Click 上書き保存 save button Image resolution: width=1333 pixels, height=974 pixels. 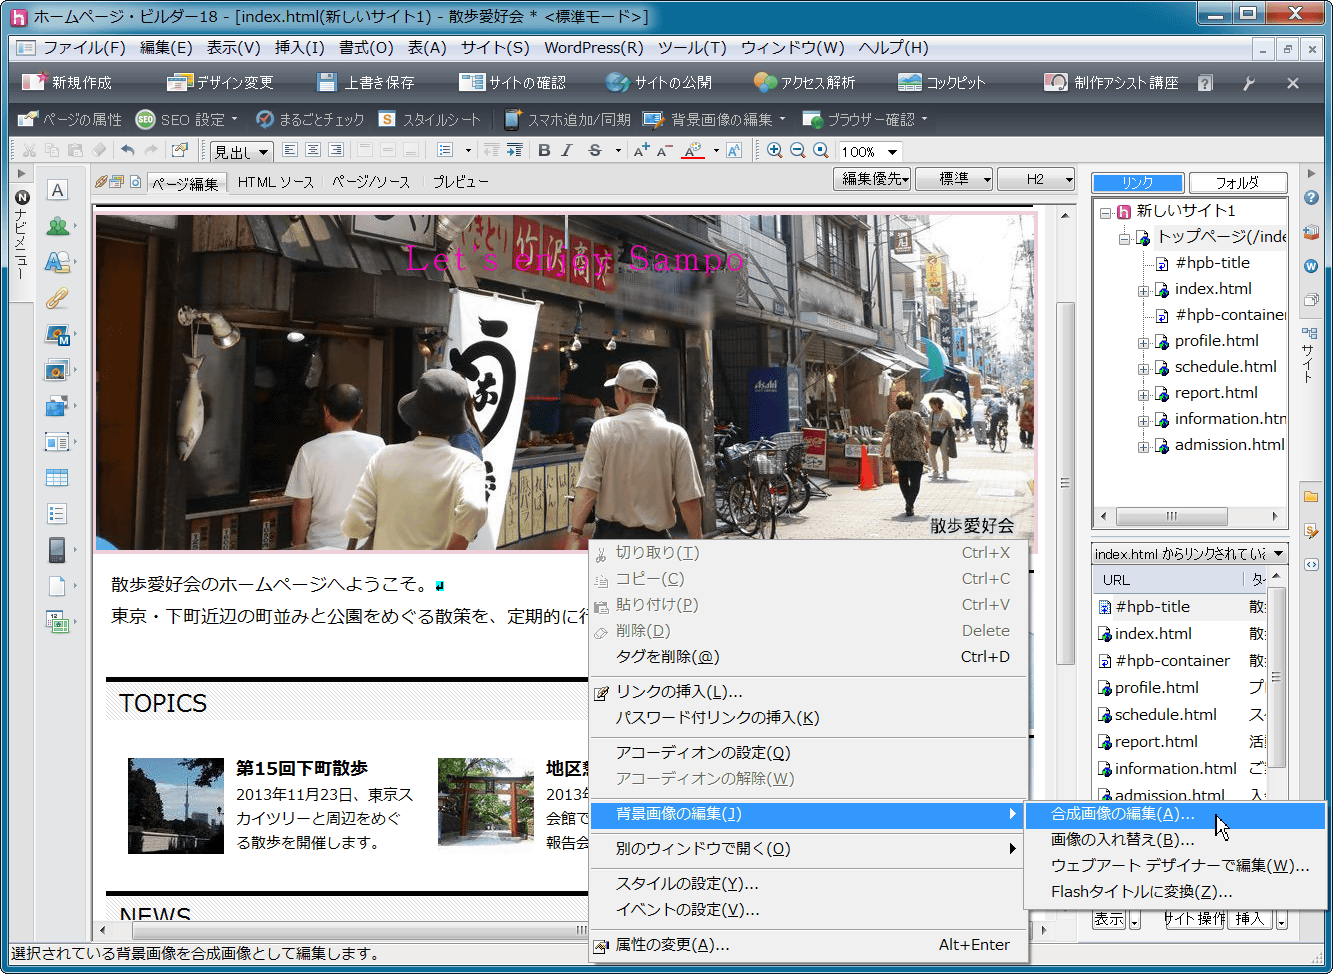click(x=365, y=83)
